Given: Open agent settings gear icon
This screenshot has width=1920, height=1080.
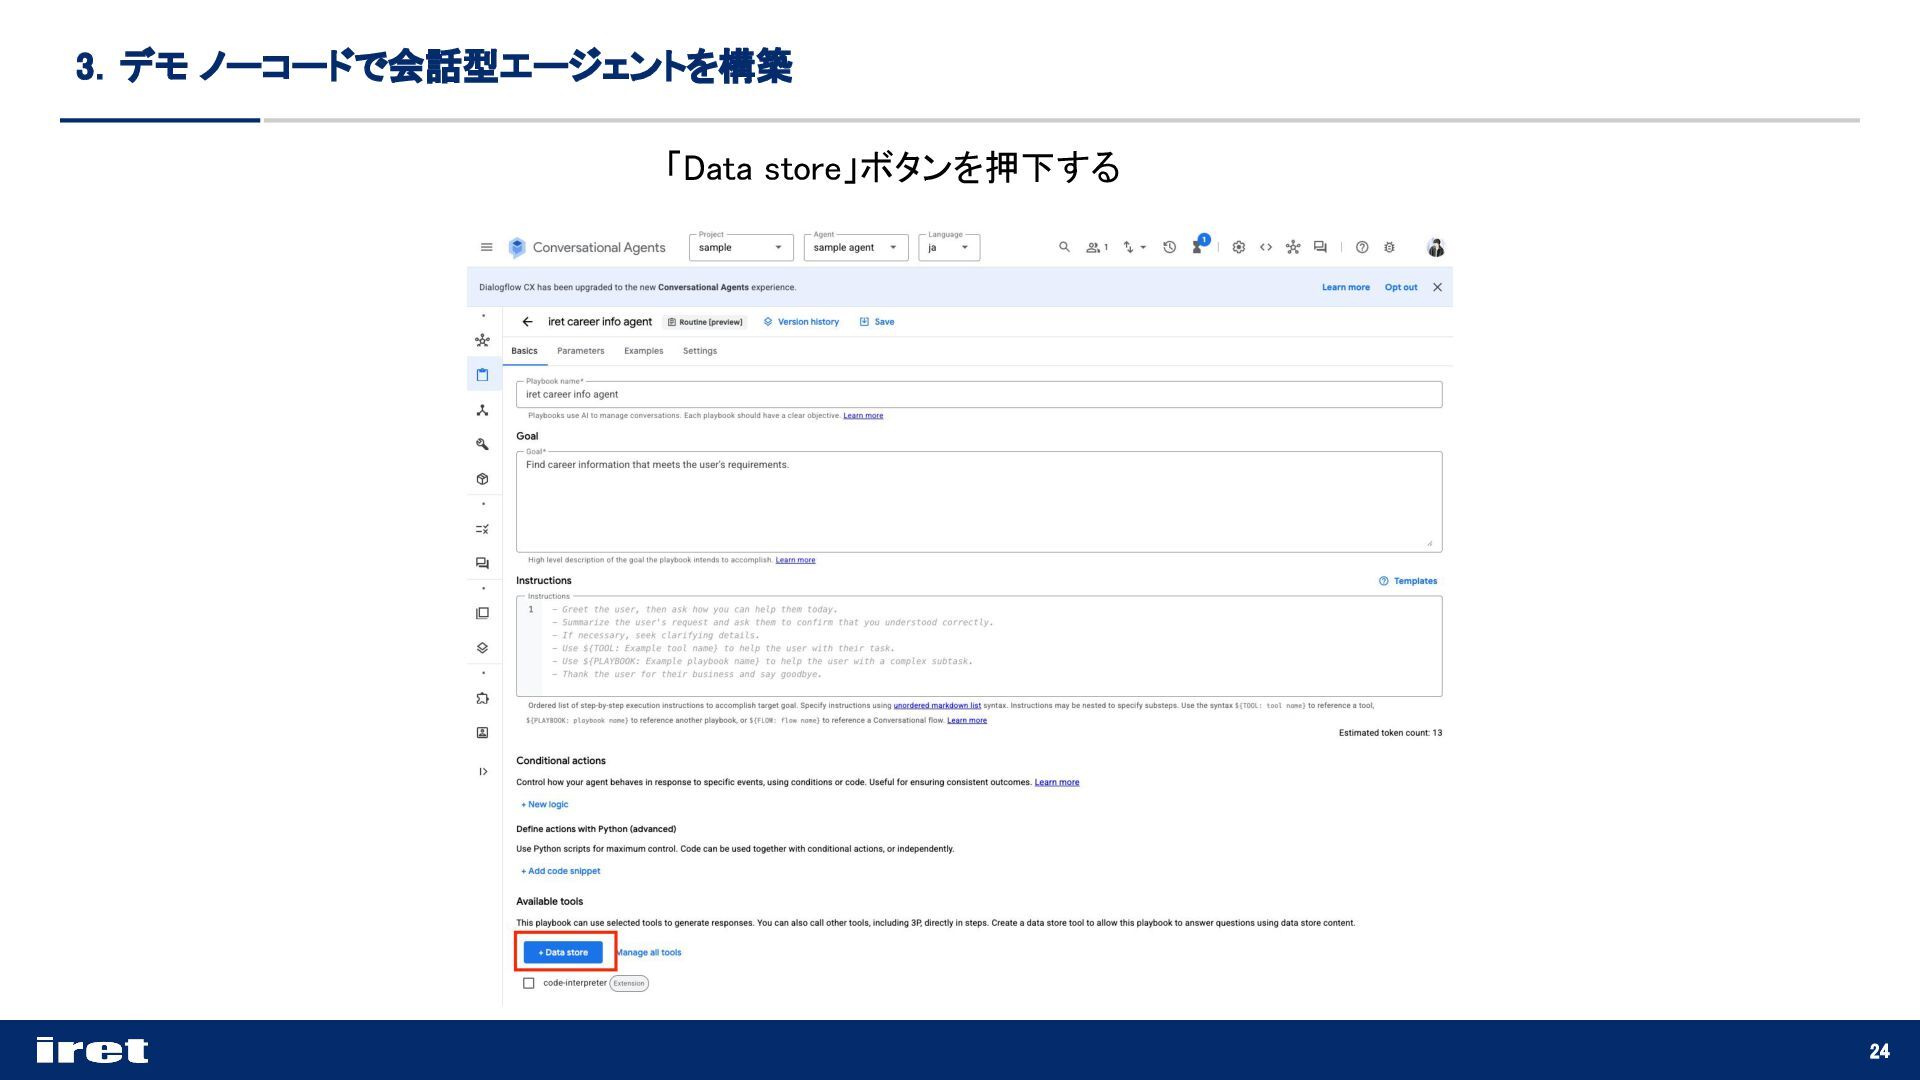Looking at the screenshot, I should click(x=1238, y=247).
